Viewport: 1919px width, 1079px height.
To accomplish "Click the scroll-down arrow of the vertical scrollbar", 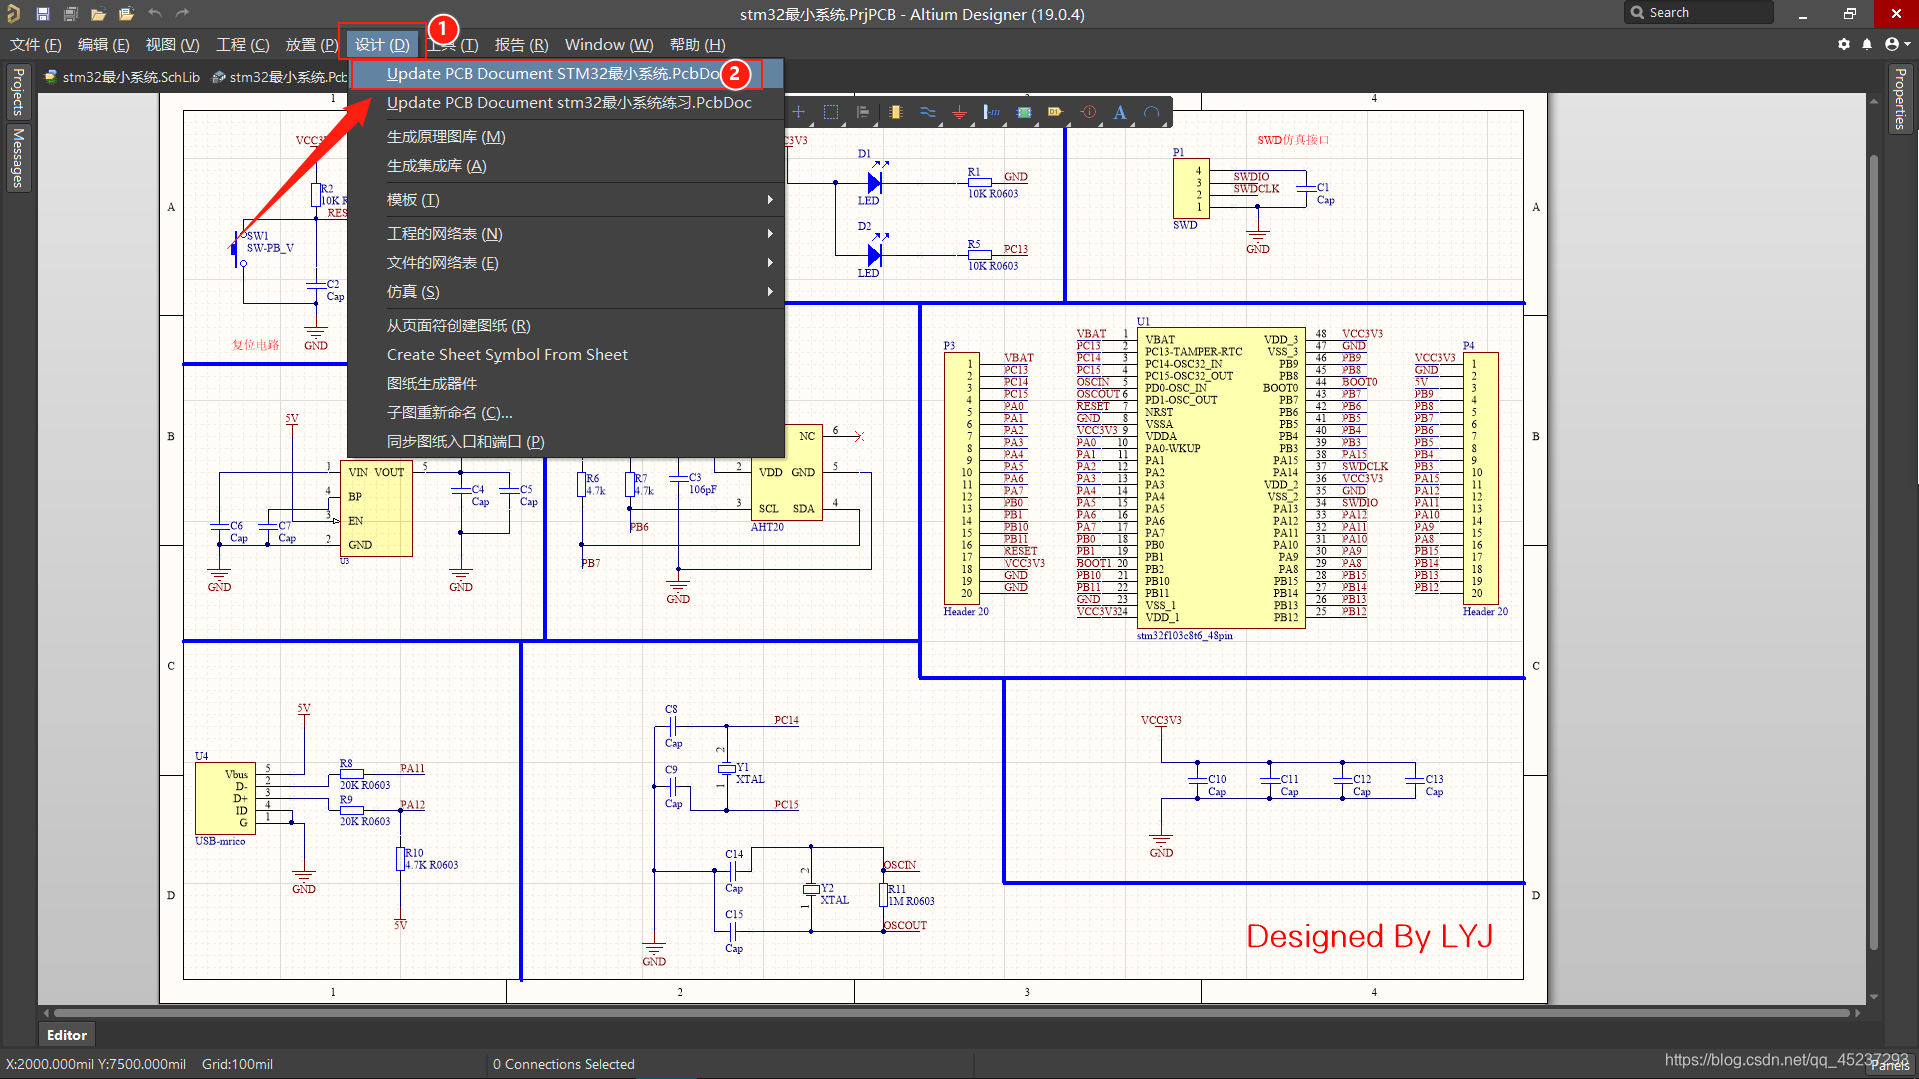I will (x=1874, y=997).
